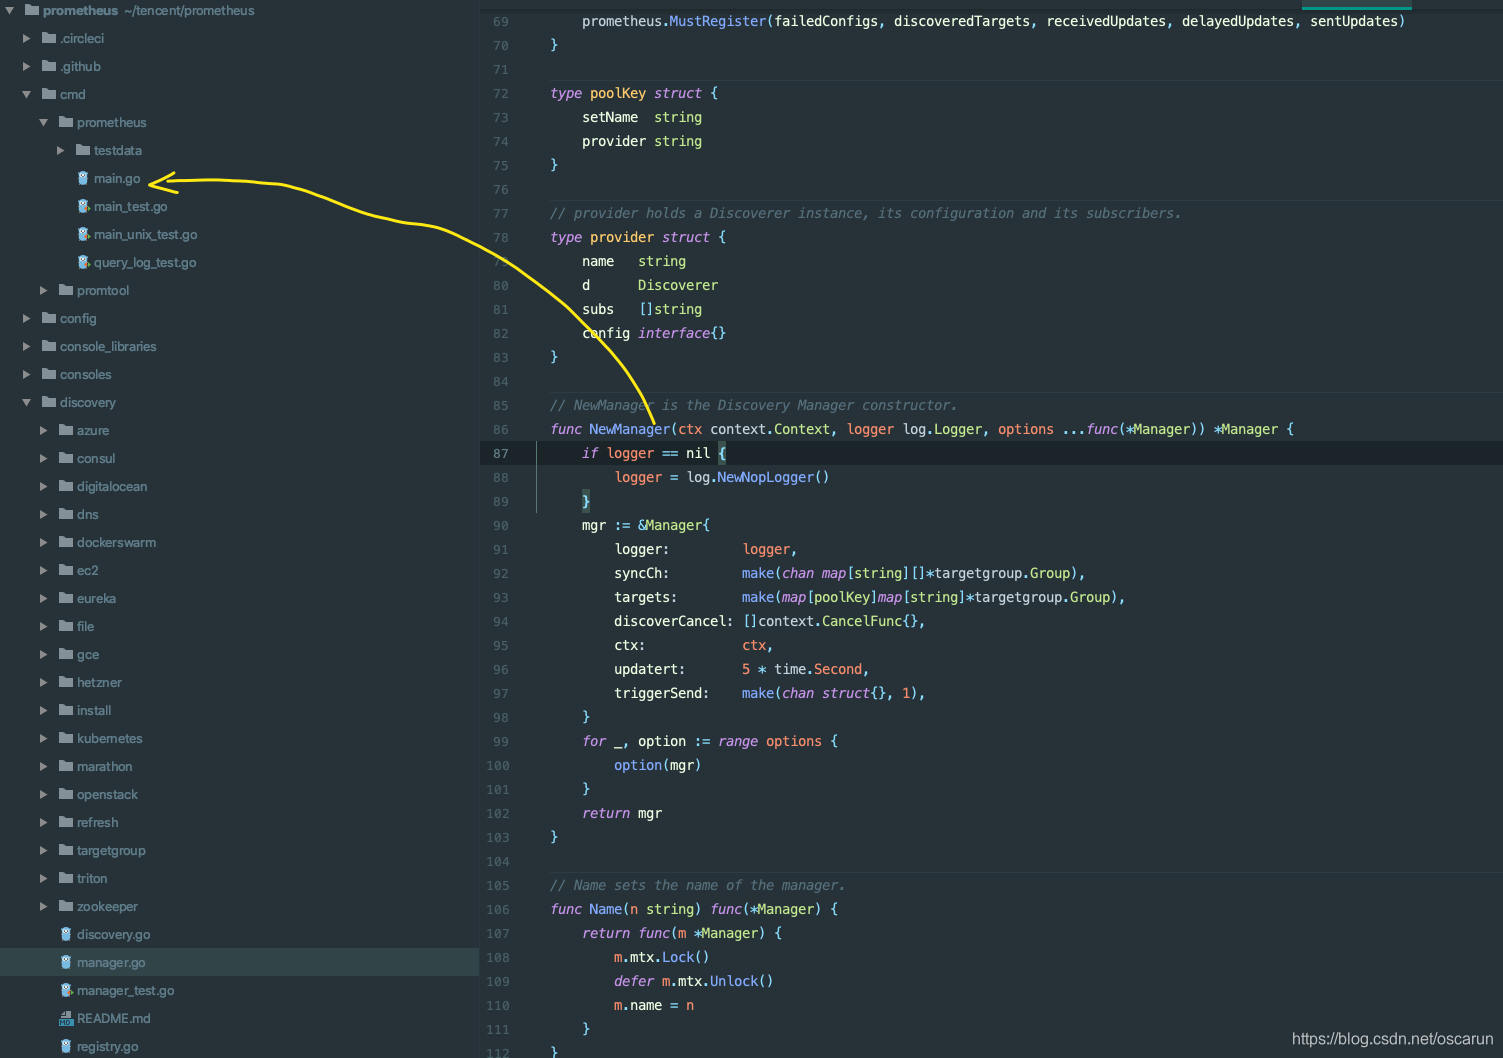This screenshot has height=1058, width=1503.
Task: Select the marathon folder label
Action: pos(104,766)
